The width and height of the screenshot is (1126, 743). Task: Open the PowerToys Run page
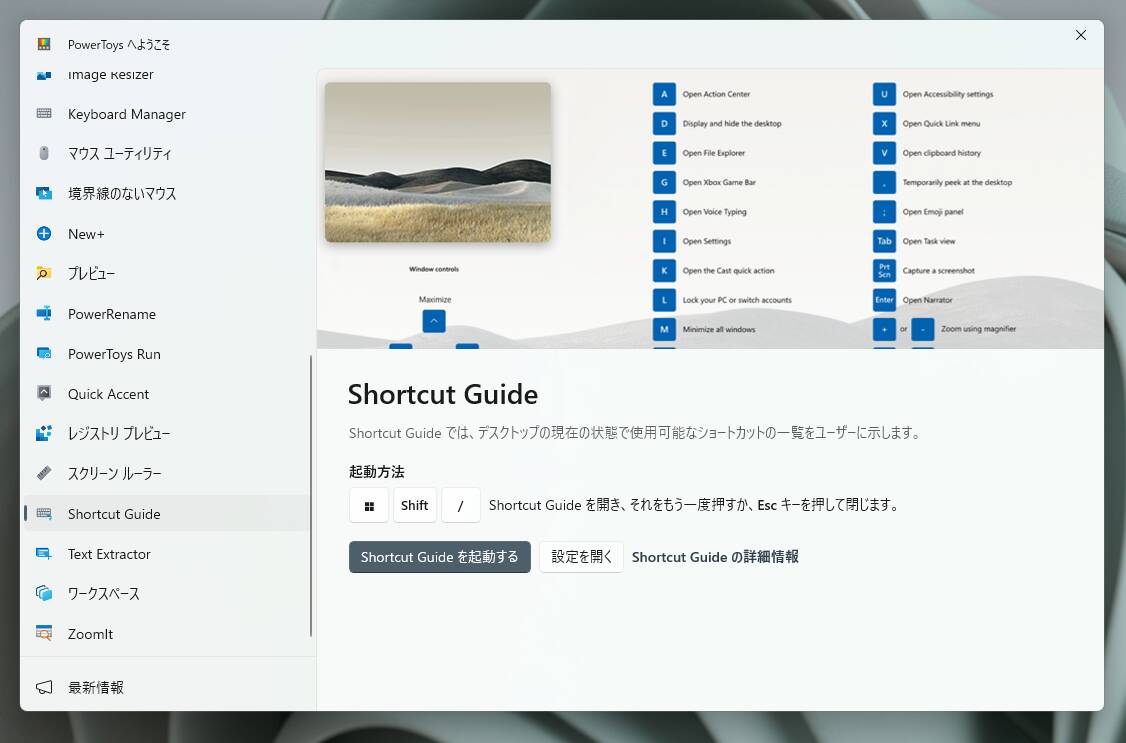pyautogui.click(x=167, y=353)
